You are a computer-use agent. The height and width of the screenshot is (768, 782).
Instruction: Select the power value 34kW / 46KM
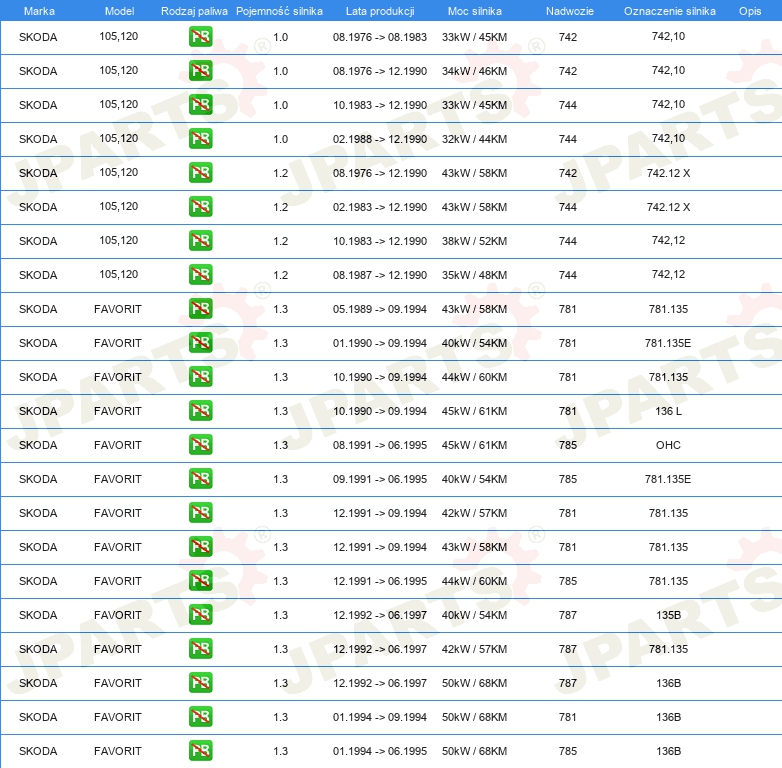tap(474, 71)
